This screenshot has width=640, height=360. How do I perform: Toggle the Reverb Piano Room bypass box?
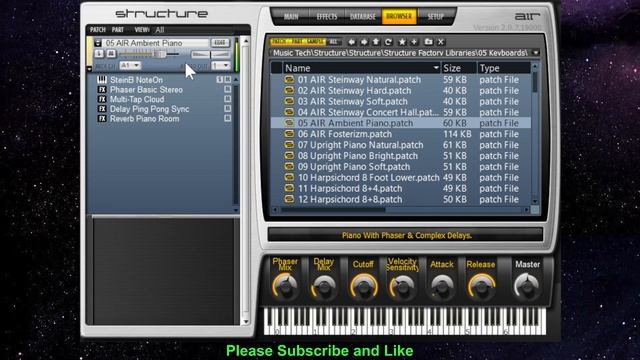227,118
